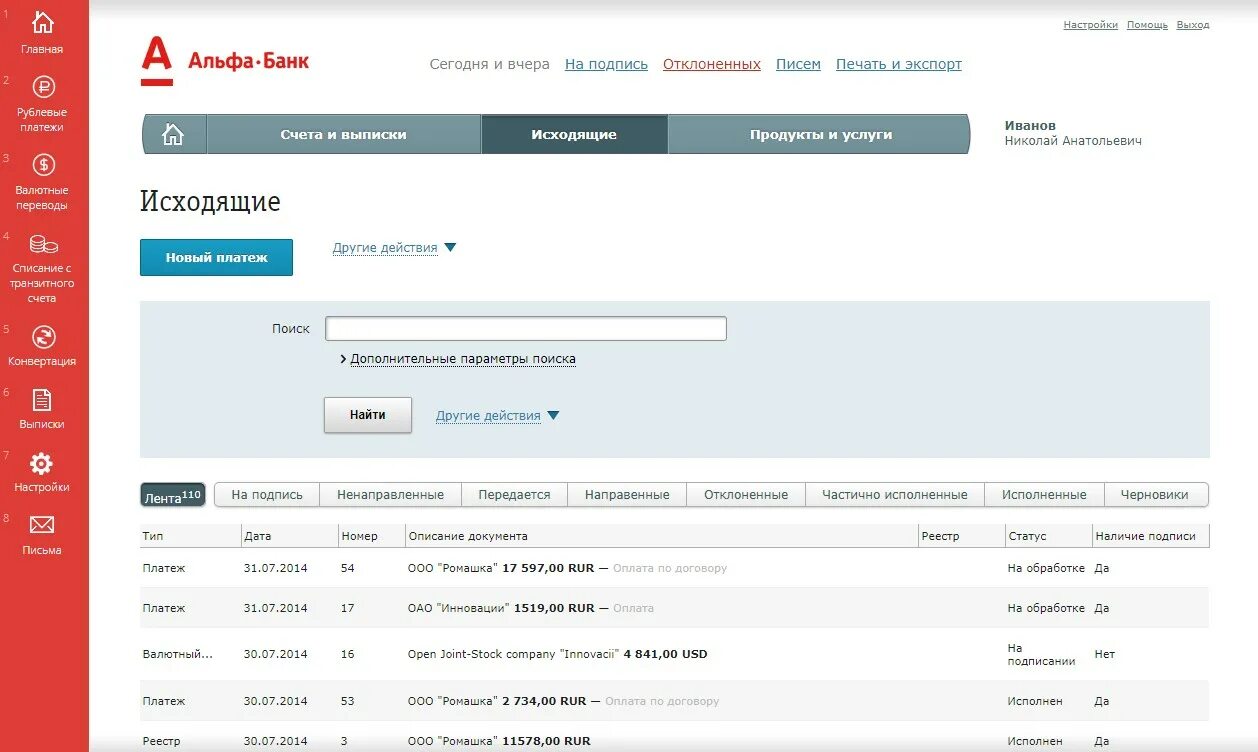Image resolution: width=1258 pixels, height=752 pixels.
Task: Click the Найти search button
Action: click(368, 415)
